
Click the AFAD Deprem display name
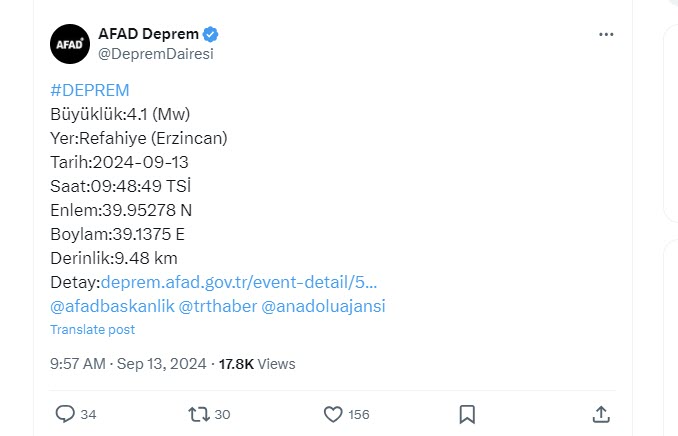[148, 34]
